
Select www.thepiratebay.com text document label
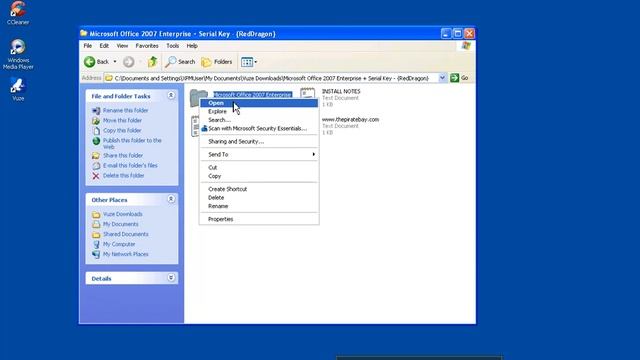(350, 120)
